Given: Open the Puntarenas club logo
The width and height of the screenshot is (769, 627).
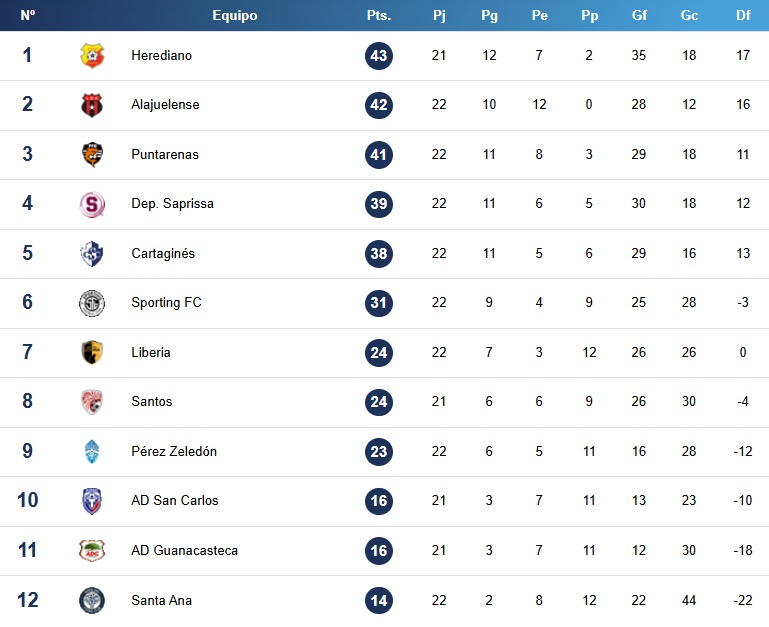Looking at the screenshot, I should (x=92, y=155).
